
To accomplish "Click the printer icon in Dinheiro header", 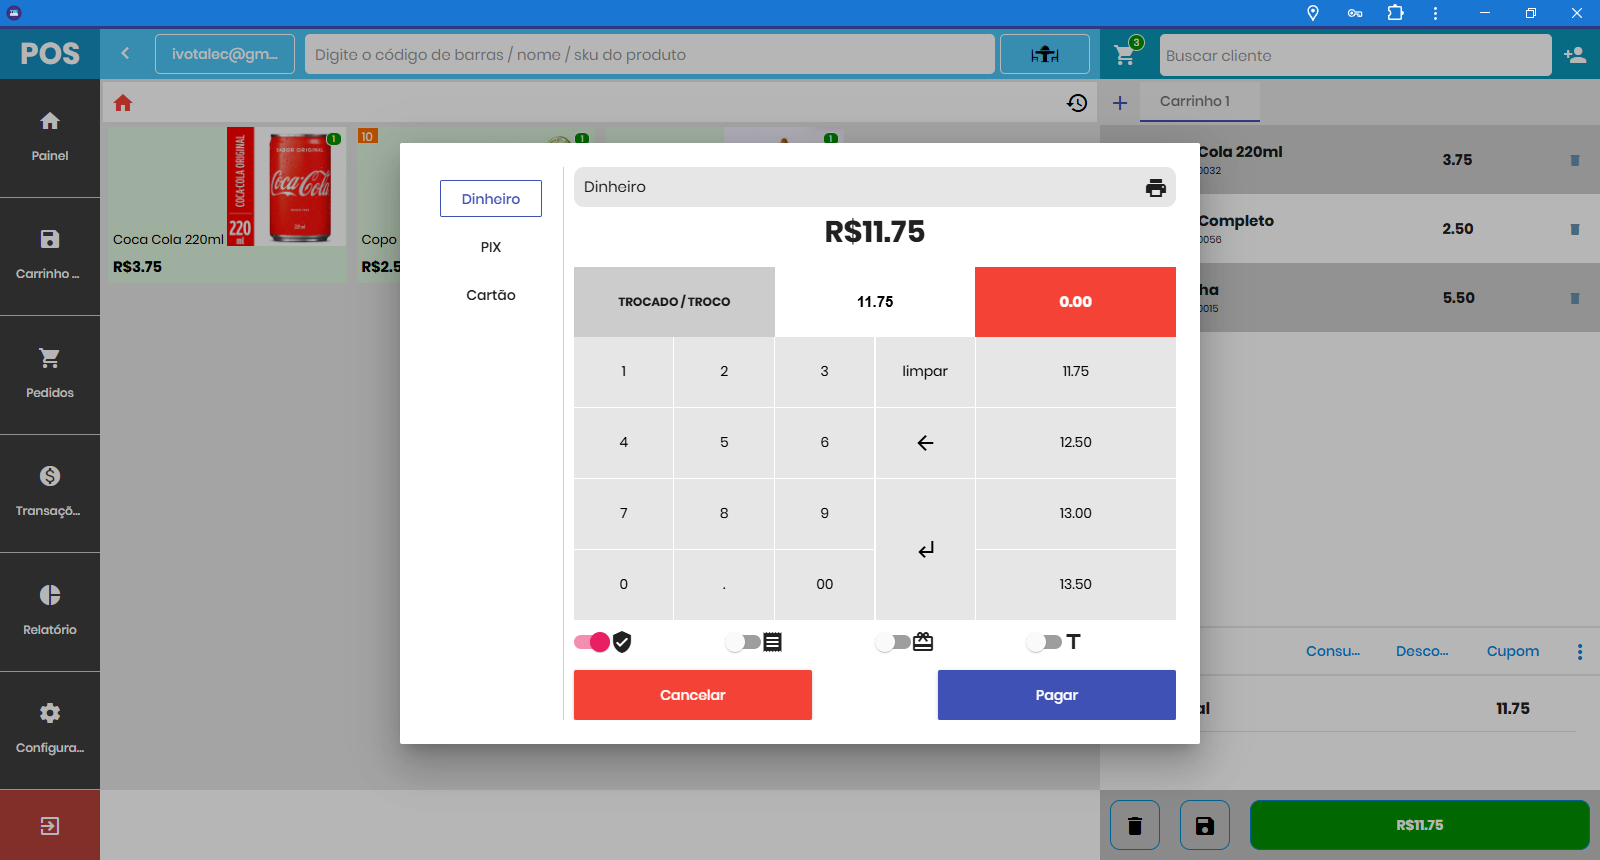I will coord(1155,188).
